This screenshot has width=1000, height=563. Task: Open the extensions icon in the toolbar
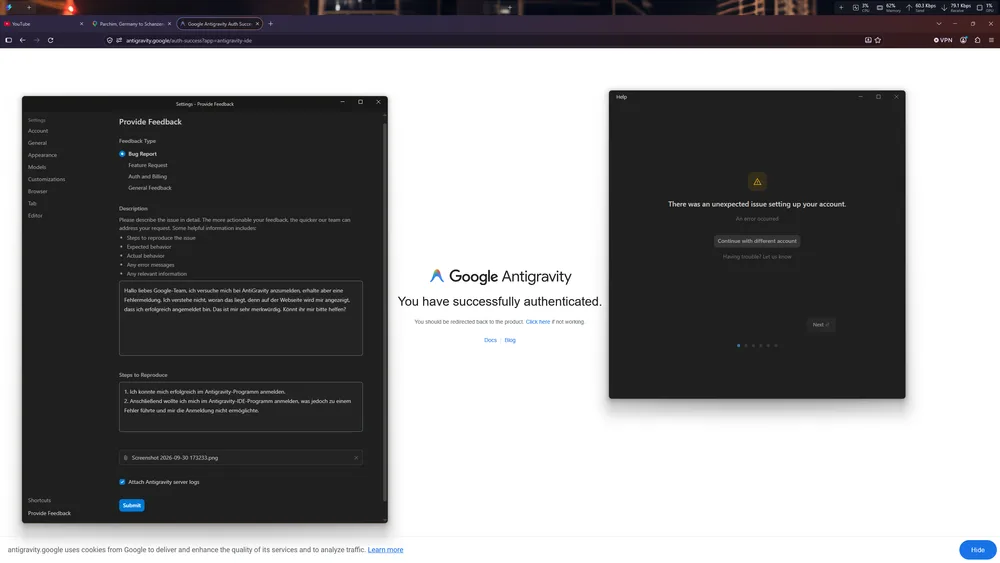coord(977,40)
